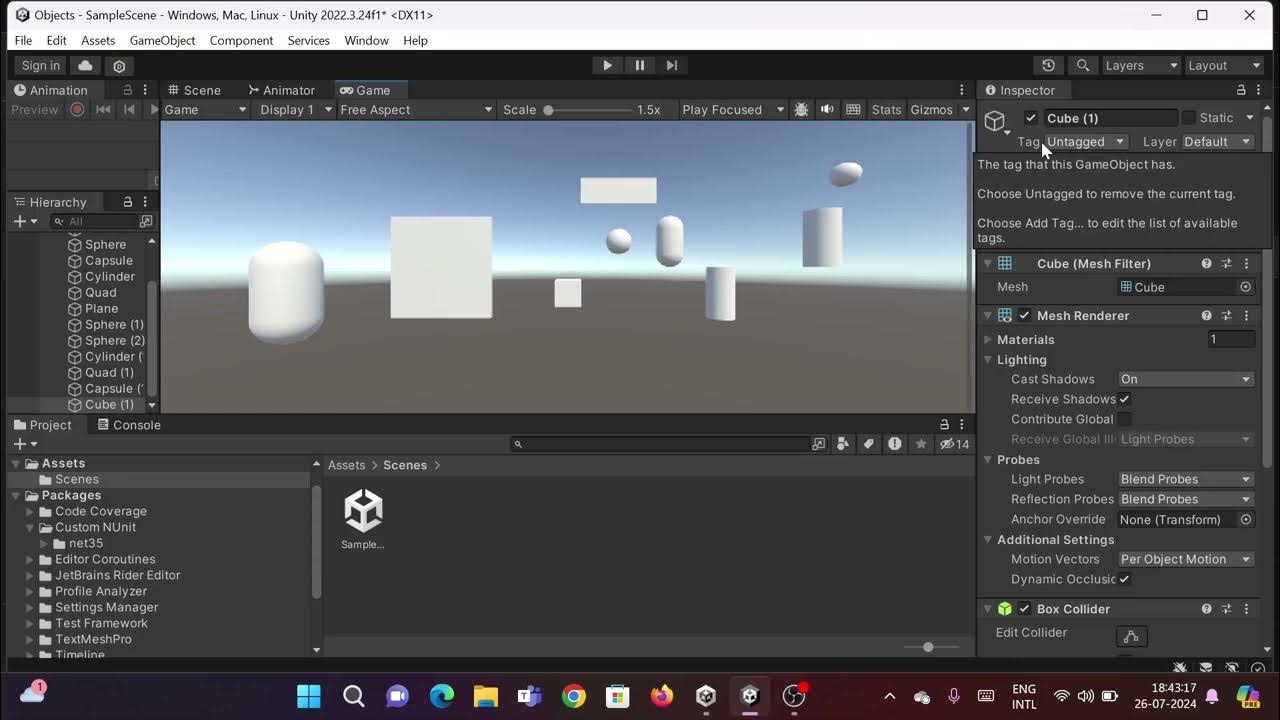Screen dimensions: 1280x720
Task: Toggle the Game view bug debugger icon
Action: (x=801, y=110)
